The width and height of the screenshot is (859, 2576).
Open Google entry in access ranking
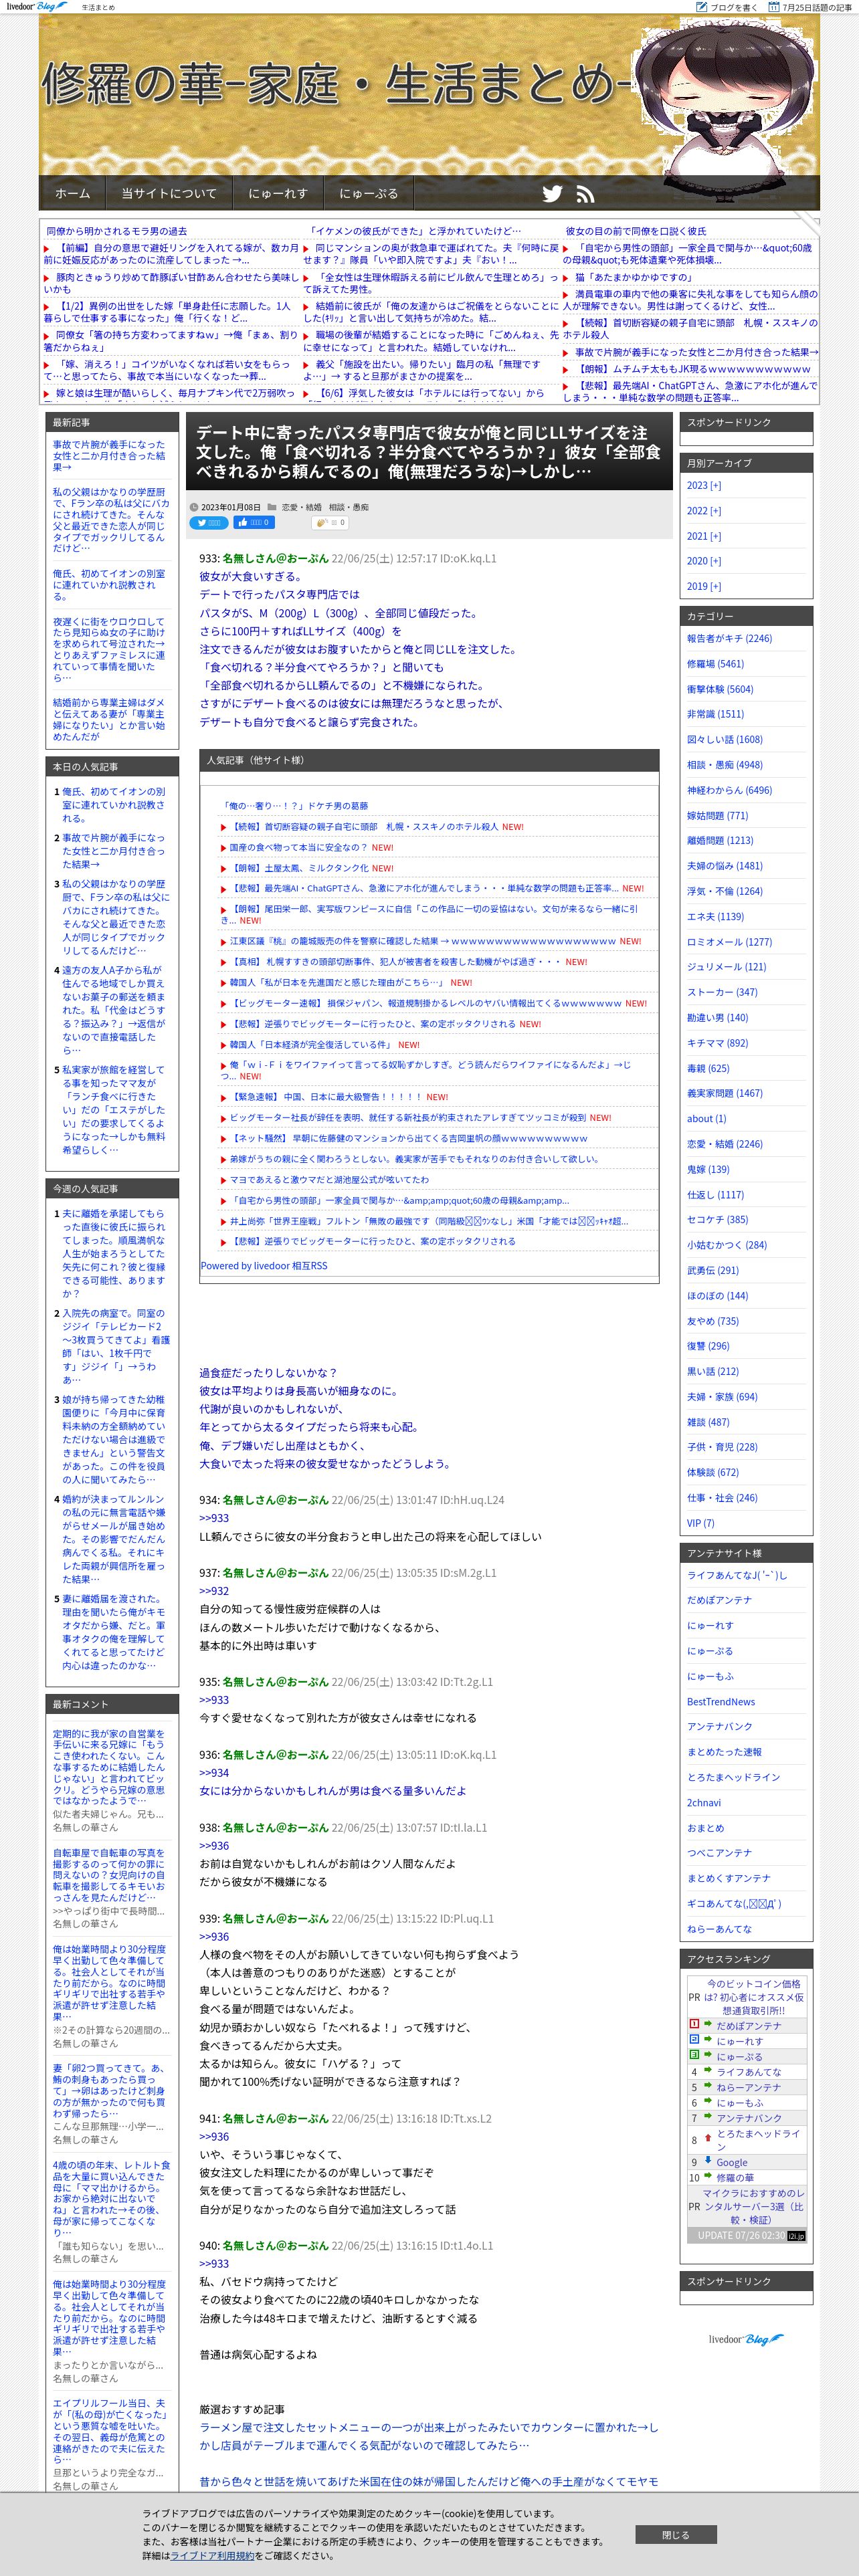point(732,2162)
